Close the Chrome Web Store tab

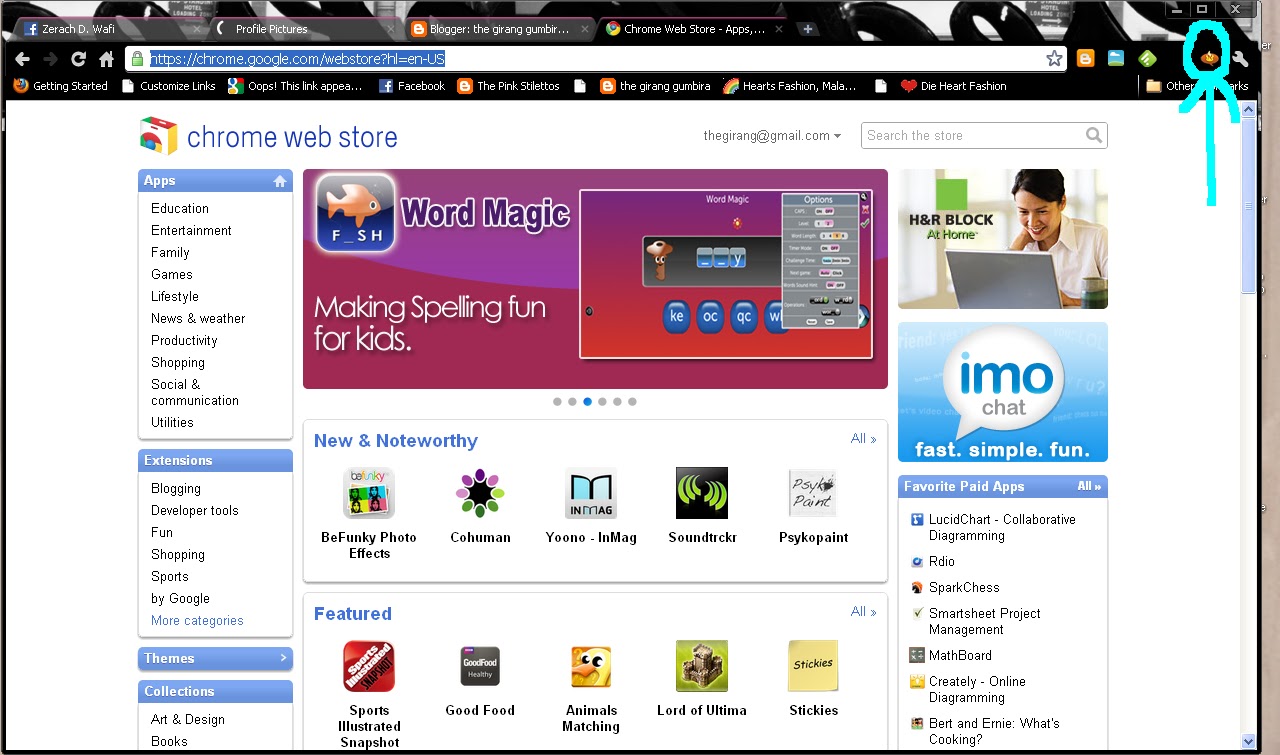tap(777, 29)
